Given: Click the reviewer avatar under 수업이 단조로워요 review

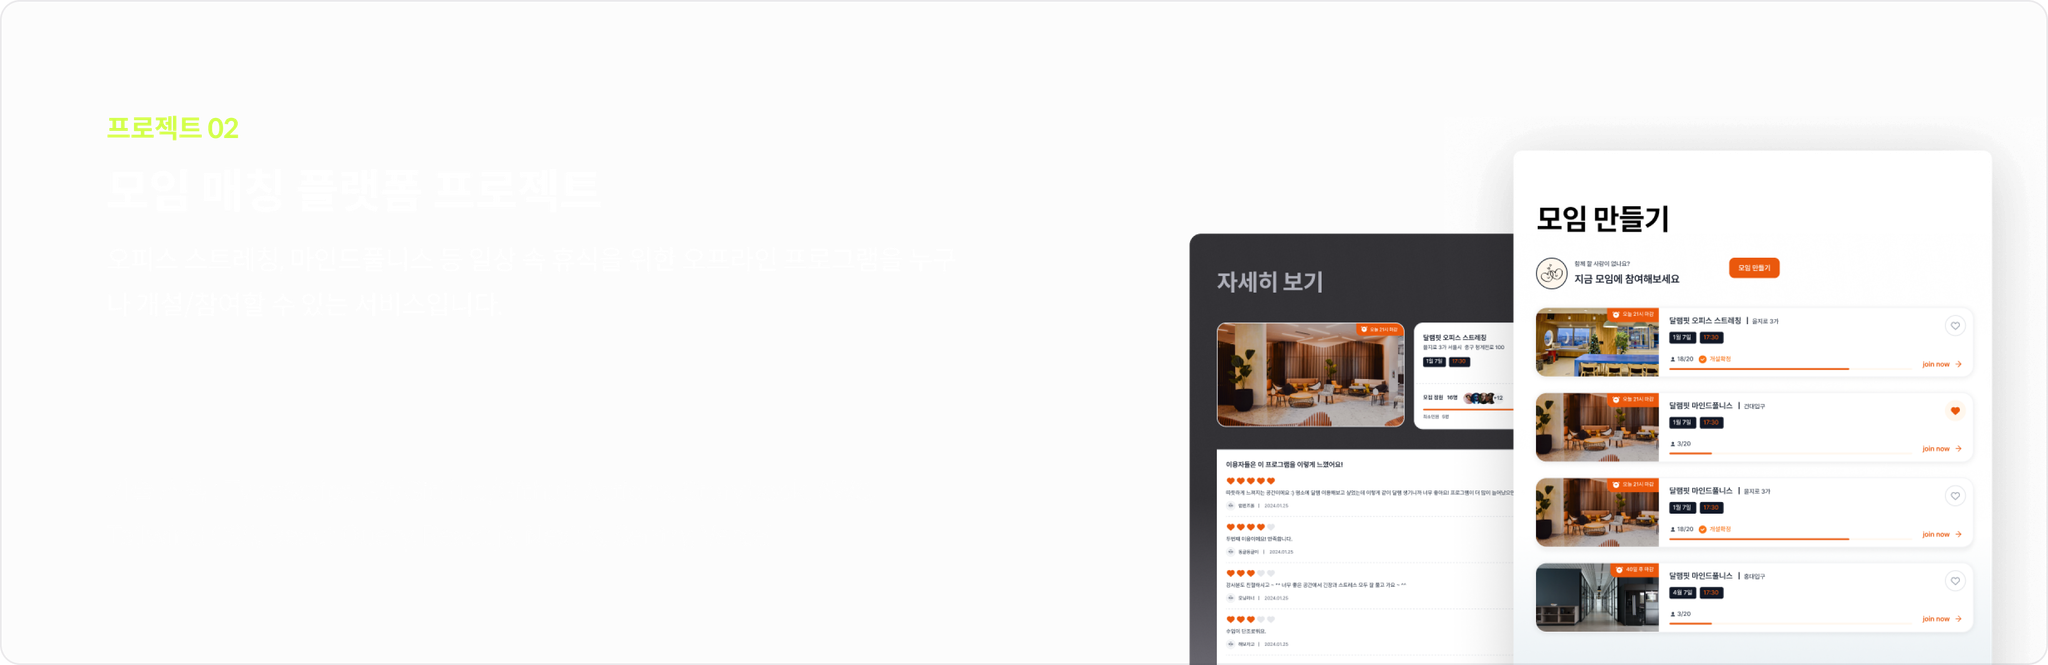Looking at the screenshot, I should (1230, 644).
